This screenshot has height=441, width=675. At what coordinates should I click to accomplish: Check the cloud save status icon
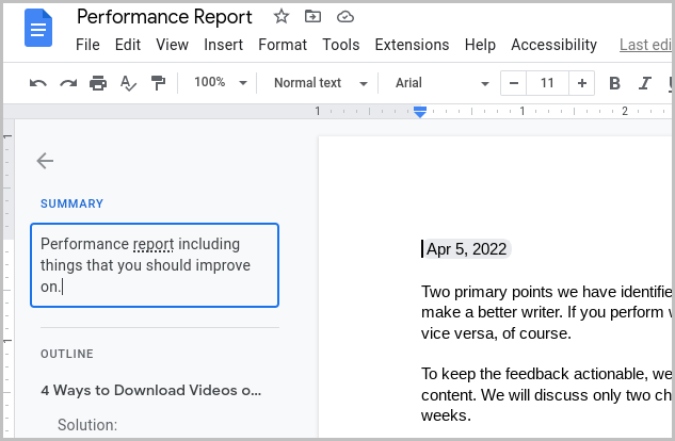pyautogui.click(x=345, y=17)
